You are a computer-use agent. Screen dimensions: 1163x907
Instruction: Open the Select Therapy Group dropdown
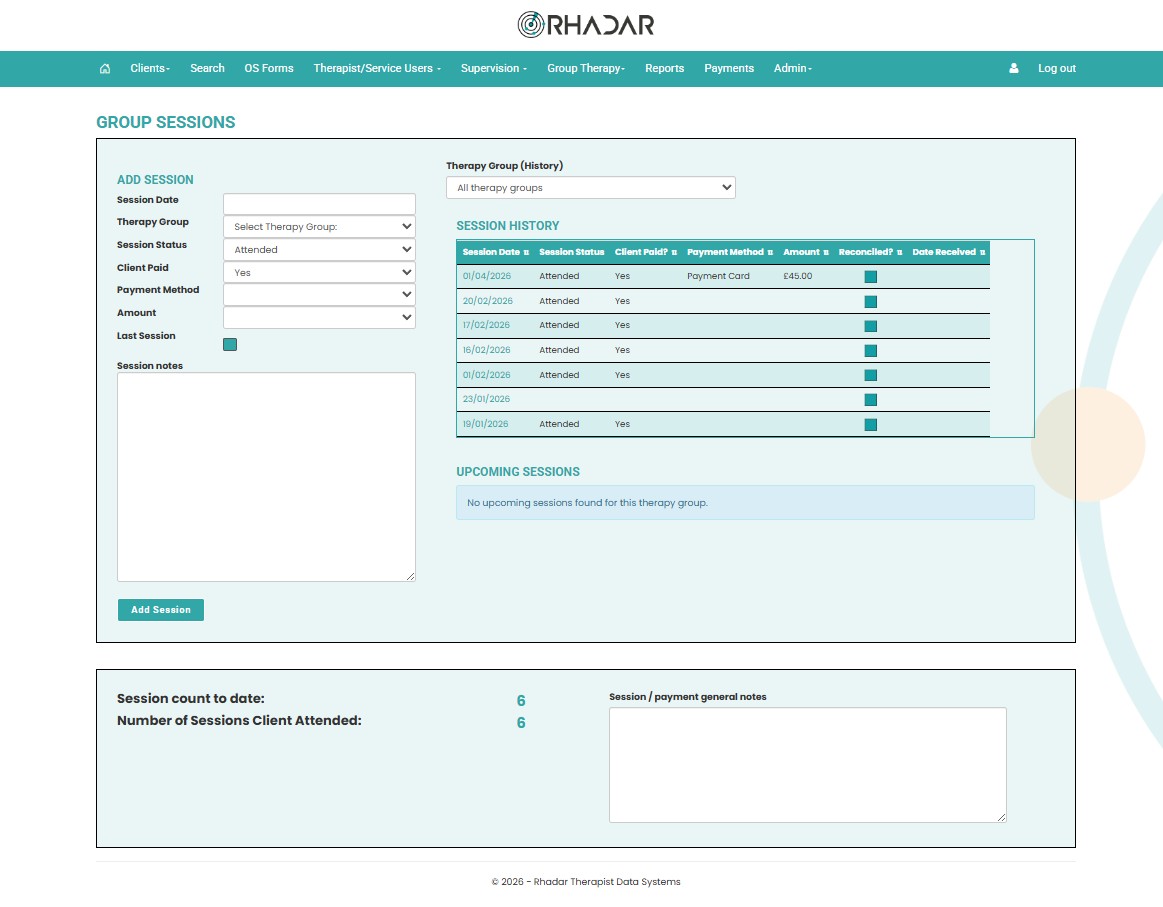(x=319, y=227)
